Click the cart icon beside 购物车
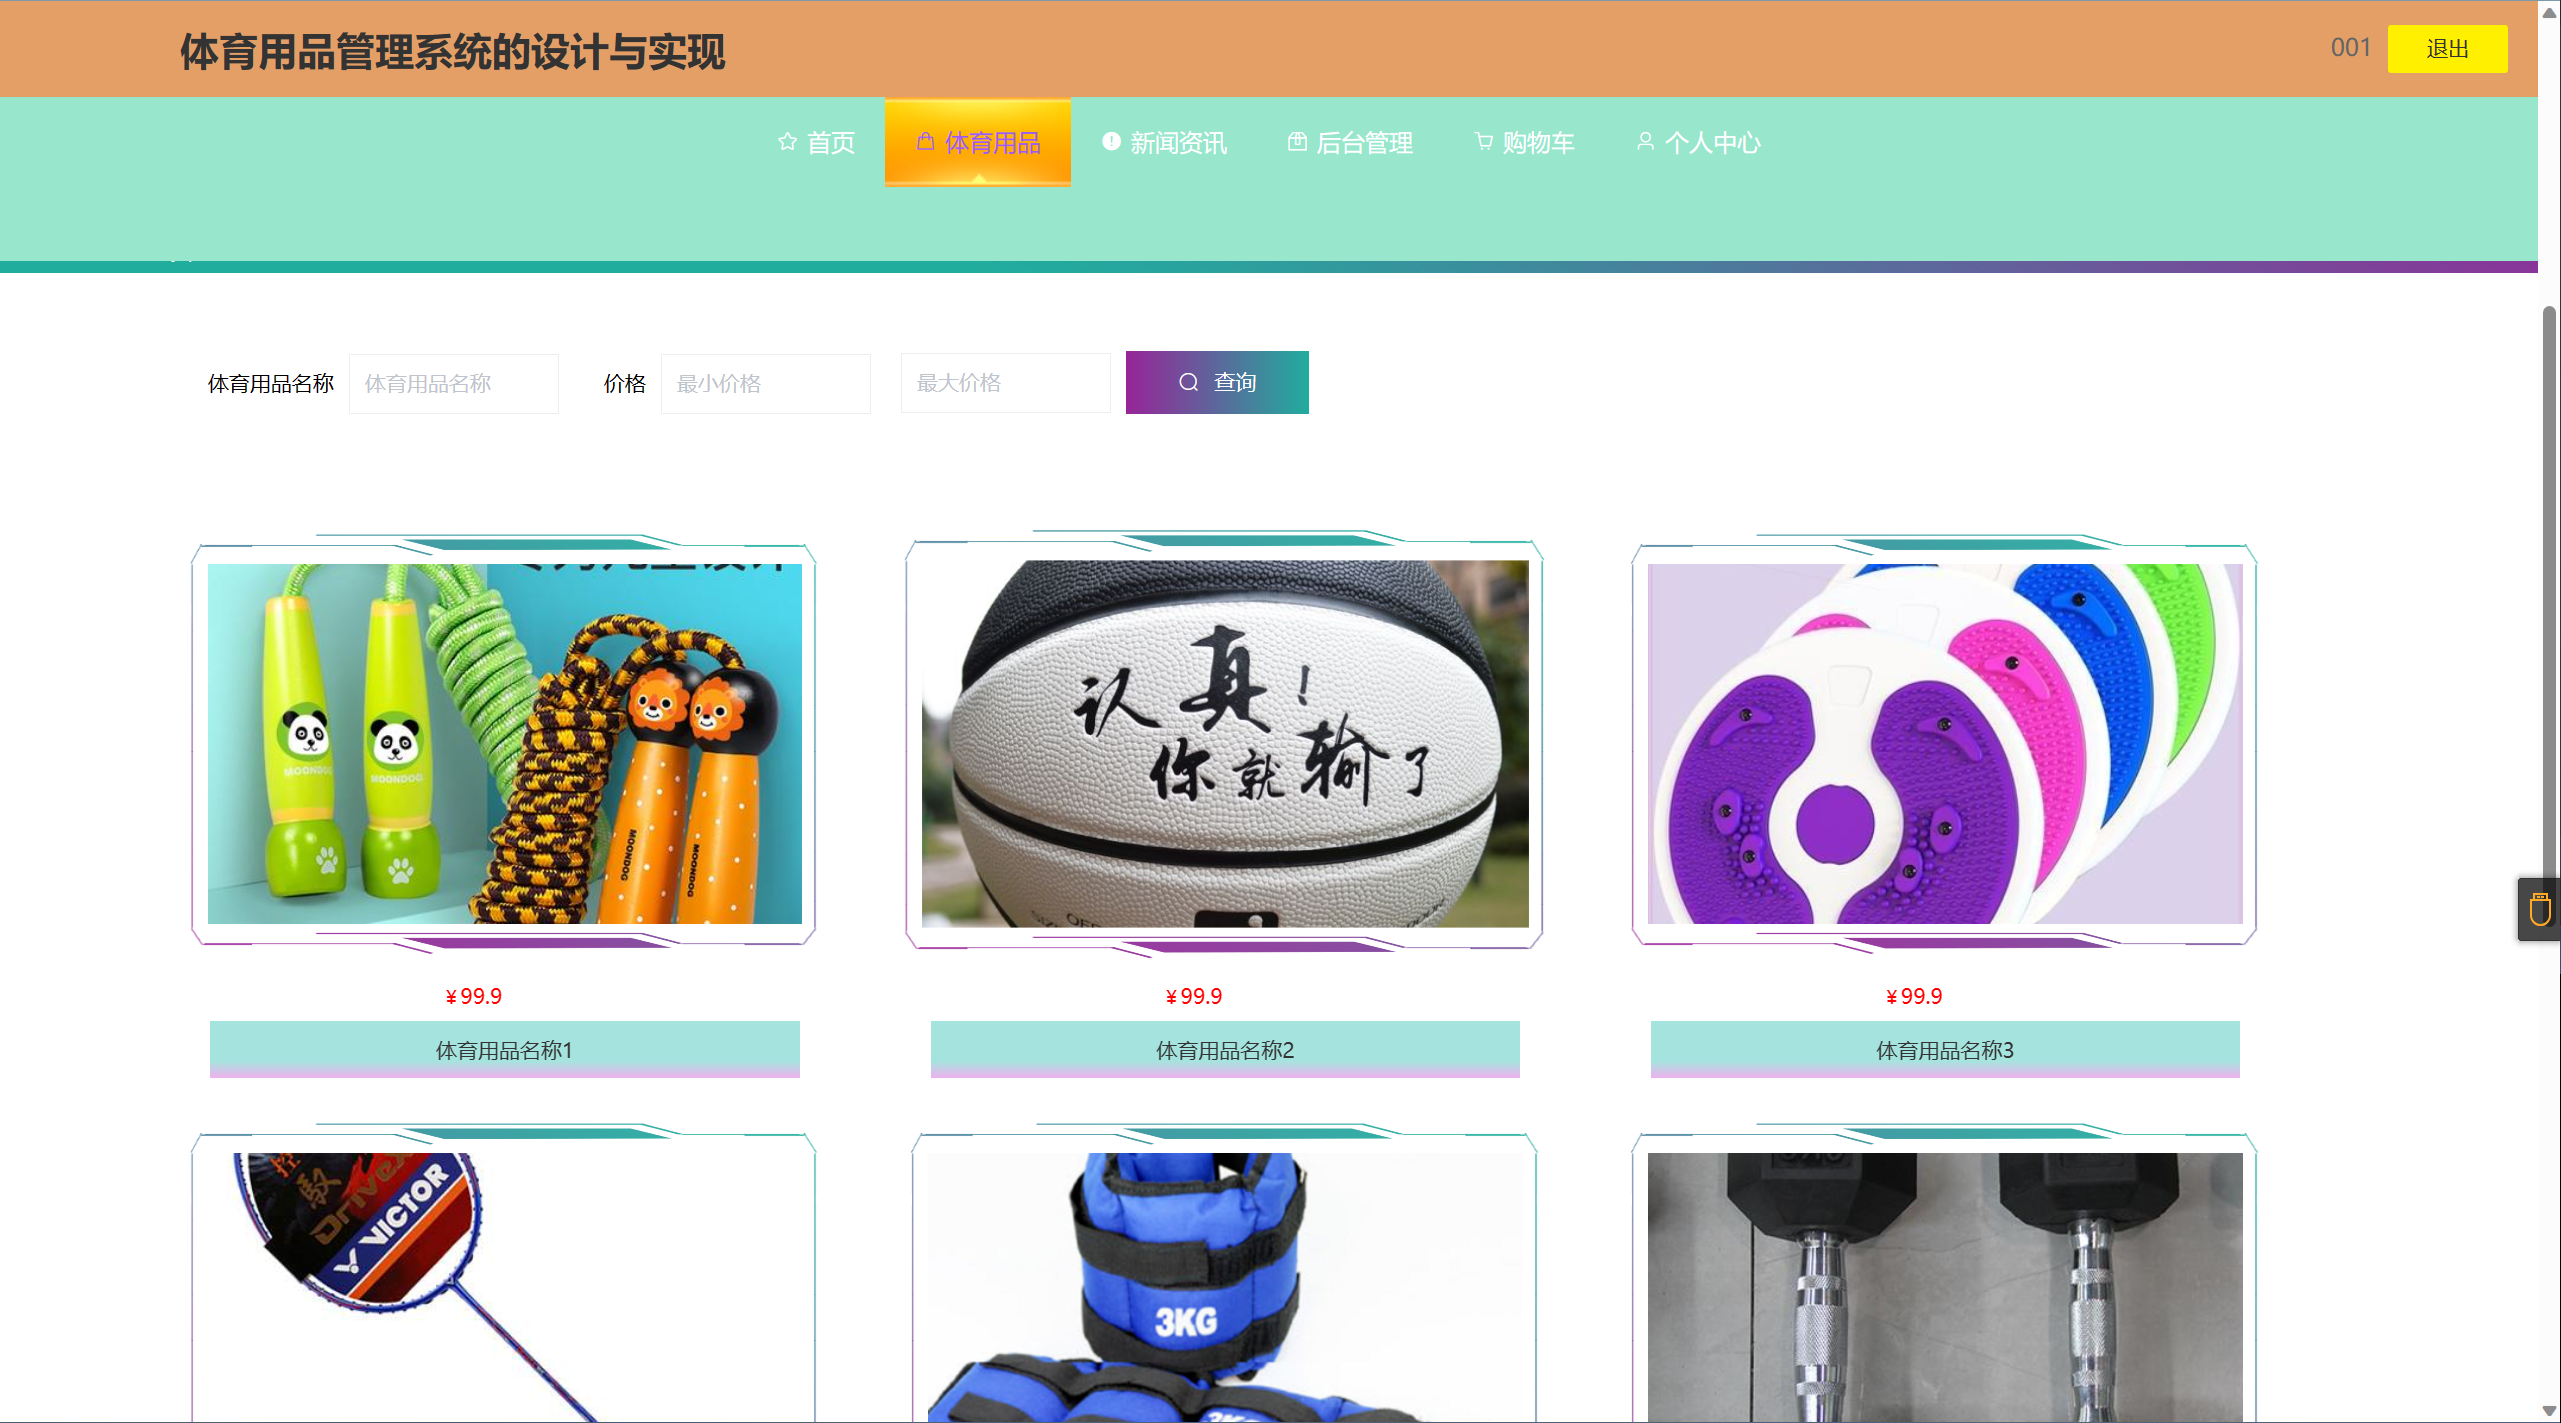Image resolution: width=2561 pixels, height=1423 pixels. pos(1484,142)
